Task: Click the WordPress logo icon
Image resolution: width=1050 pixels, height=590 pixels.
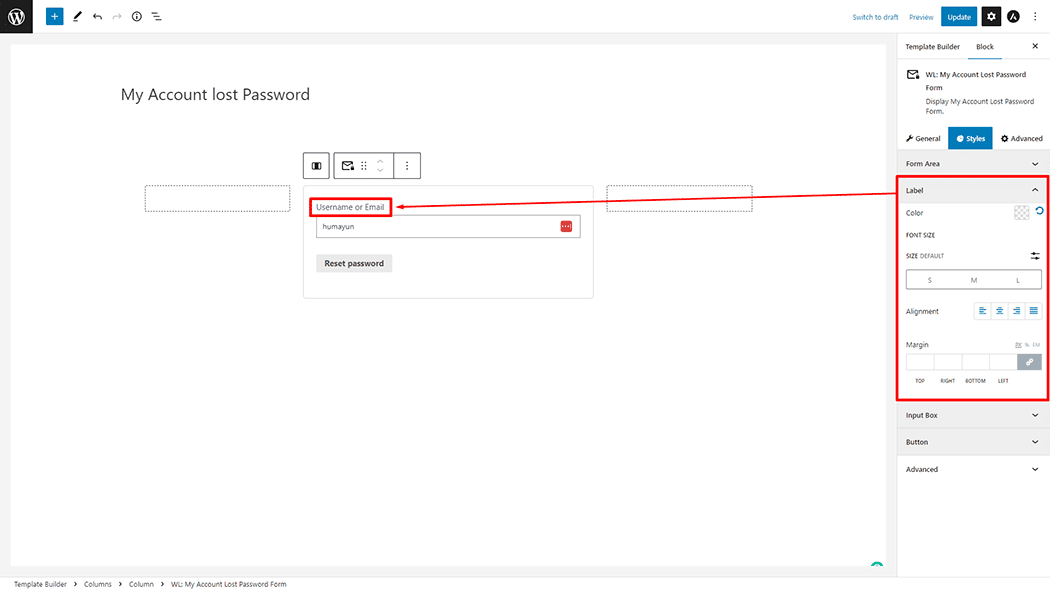Action: pyautogui.click(x=16, y=16)
